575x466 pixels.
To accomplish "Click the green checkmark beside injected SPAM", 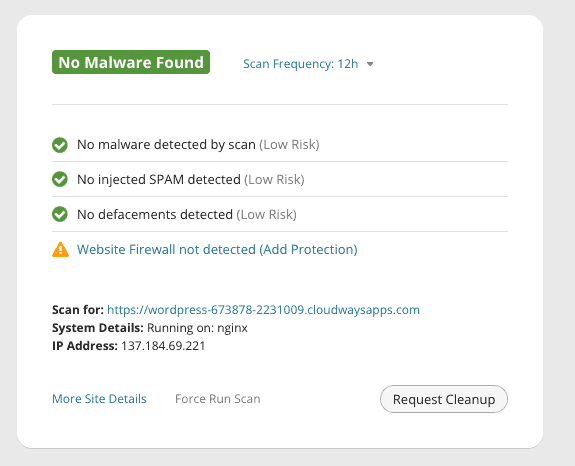I will [60, 180].
